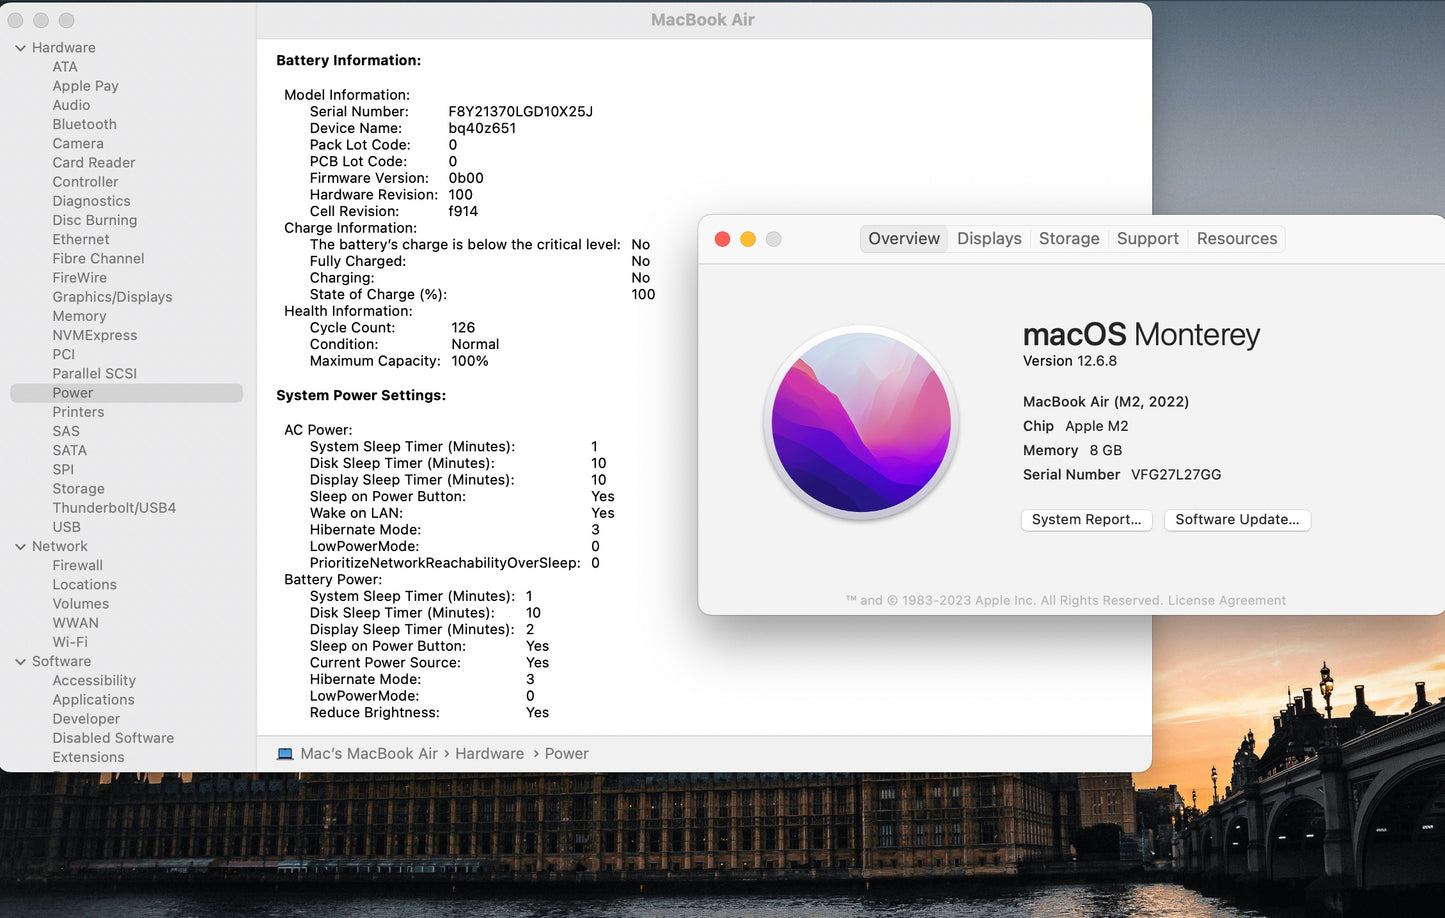
Task: Switch to the Displays tab
Action: click(988, 239)
